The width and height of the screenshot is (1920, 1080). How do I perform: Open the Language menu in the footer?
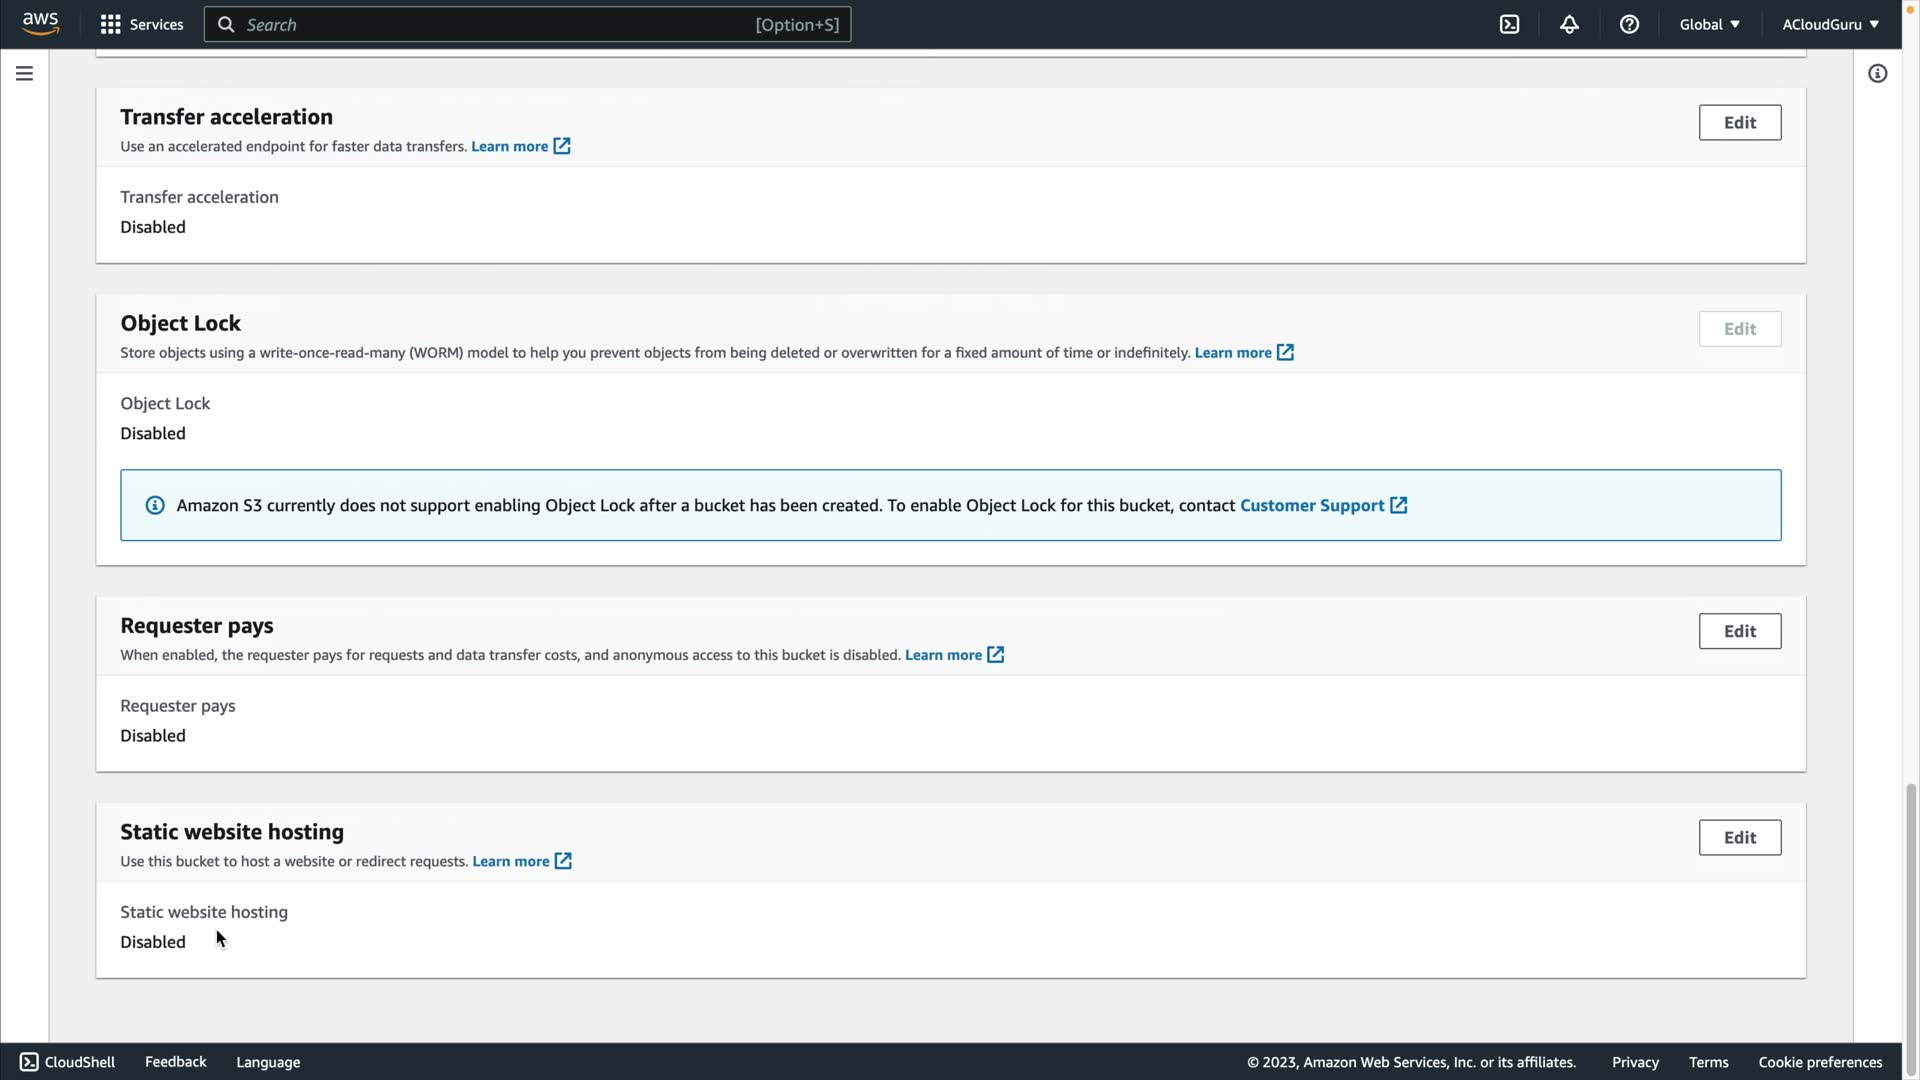(268, 1062)
